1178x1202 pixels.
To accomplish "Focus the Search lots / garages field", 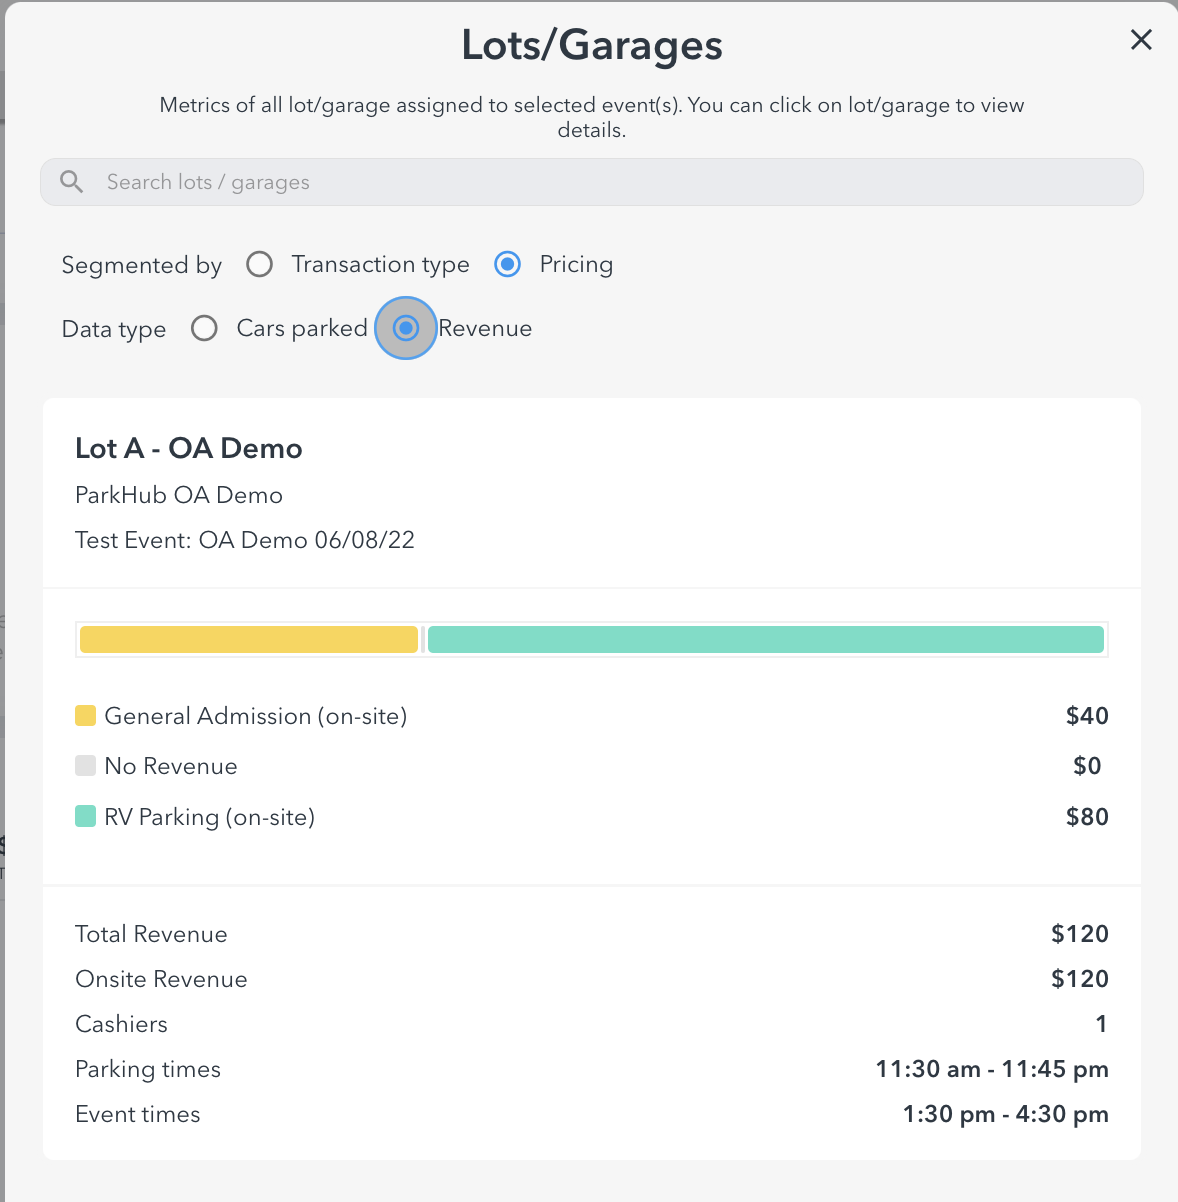I will tap(592, 182).
